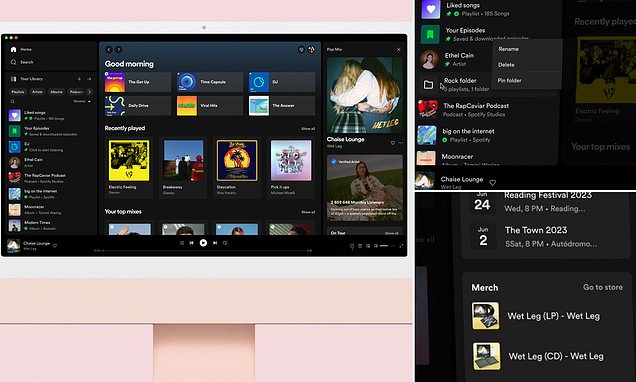The height and width of the screenshot is (382, 636).
Task: Go to Home via the house icon
Action: pos(13,49)
